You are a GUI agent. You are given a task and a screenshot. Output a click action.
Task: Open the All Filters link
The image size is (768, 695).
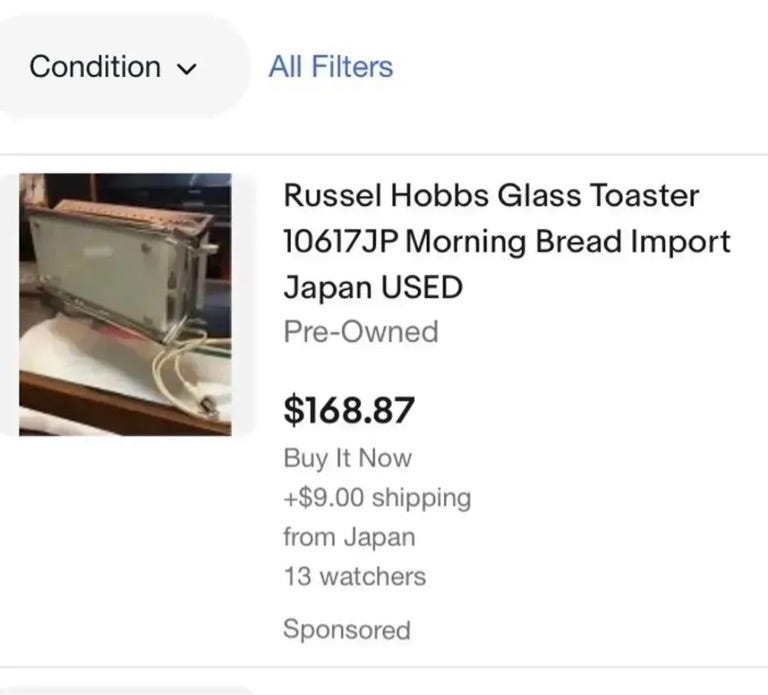[330, 67]
